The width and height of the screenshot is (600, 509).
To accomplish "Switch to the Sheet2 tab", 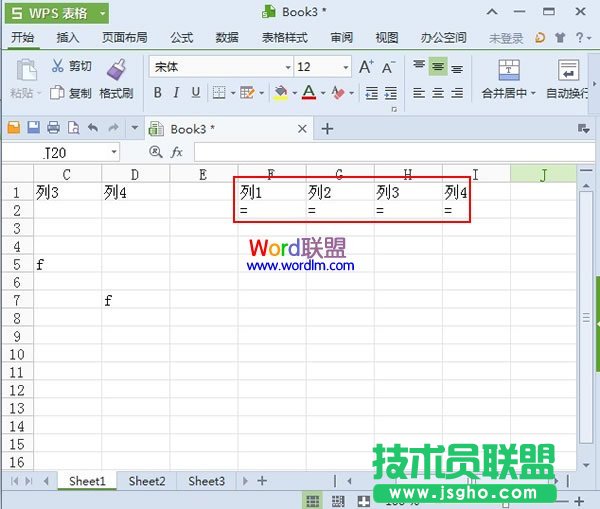I will tap(147, 481).
